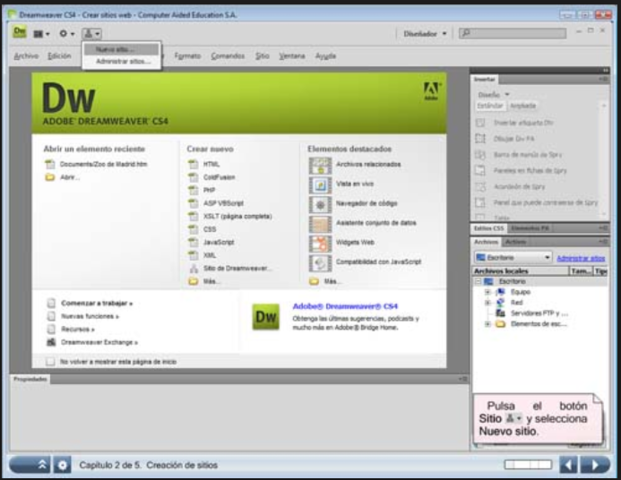Switch to Estilos CSS tab
The width and height of the screenshot is (621, 480).
pos(489,229)
